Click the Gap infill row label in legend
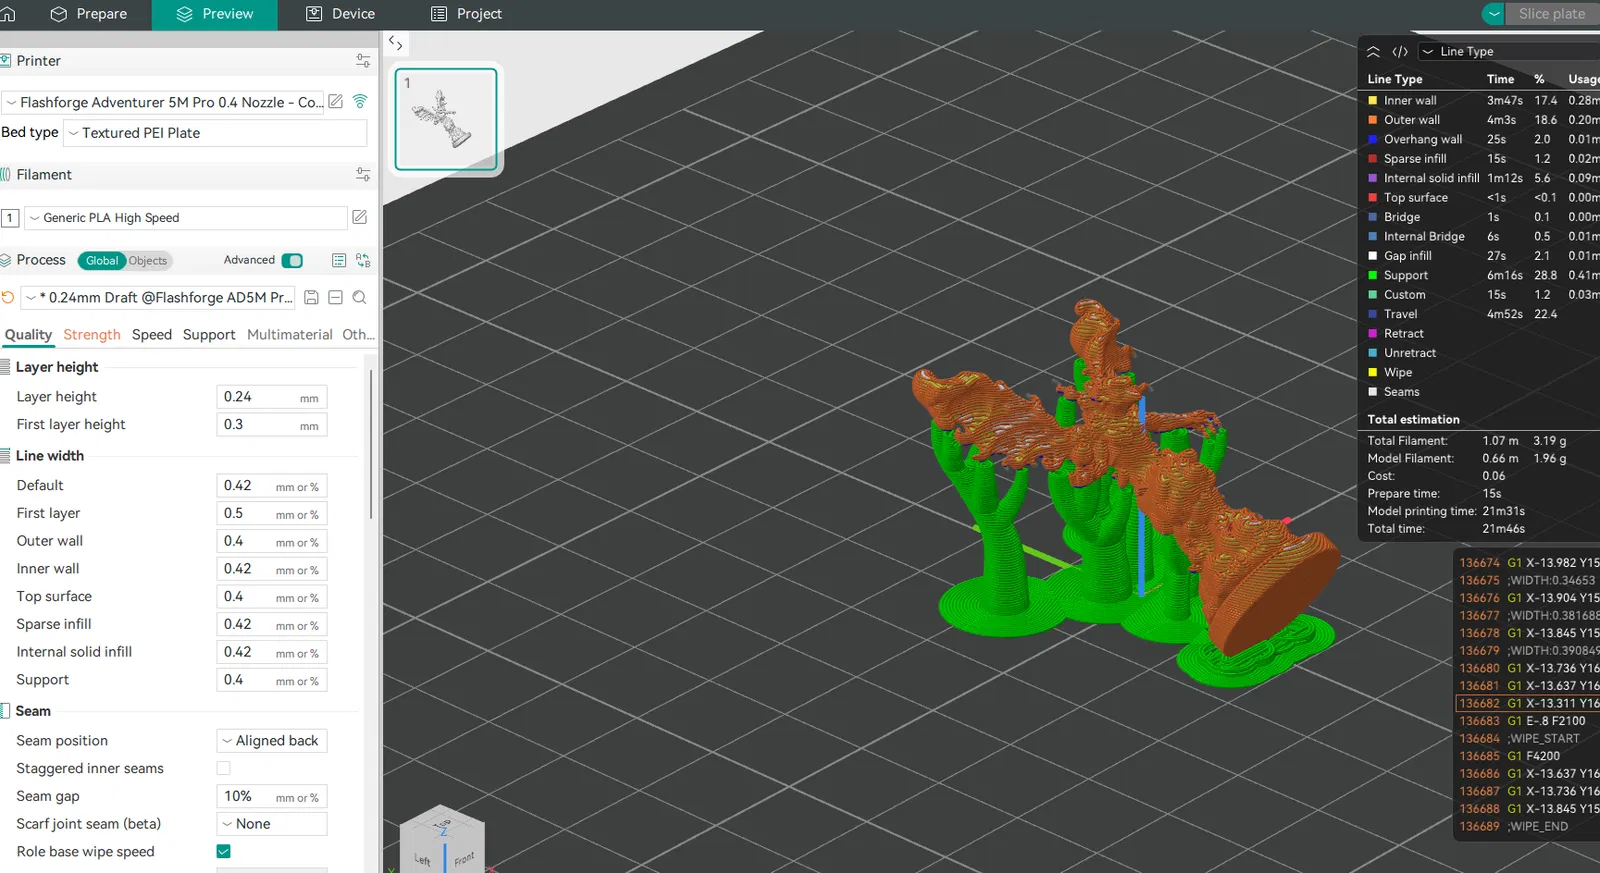Screen dimensions: 1600x873 coord(1408,256)
